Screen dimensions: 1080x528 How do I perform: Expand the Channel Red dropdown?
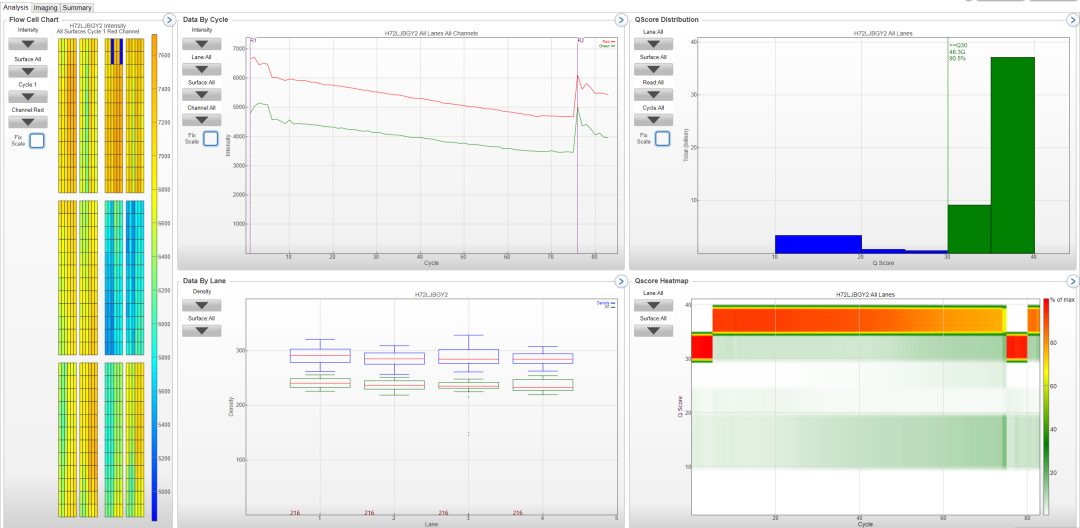(x=28, y=122)
